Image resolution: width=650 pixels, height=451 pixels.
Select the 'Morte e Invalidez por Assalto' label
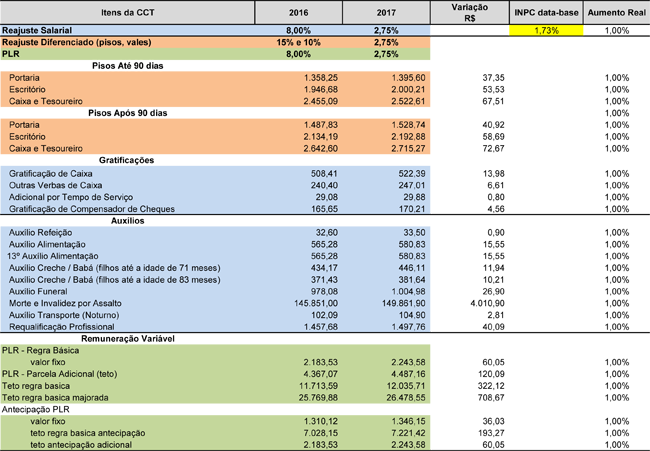pyautogui.click(x=68, y=303)
